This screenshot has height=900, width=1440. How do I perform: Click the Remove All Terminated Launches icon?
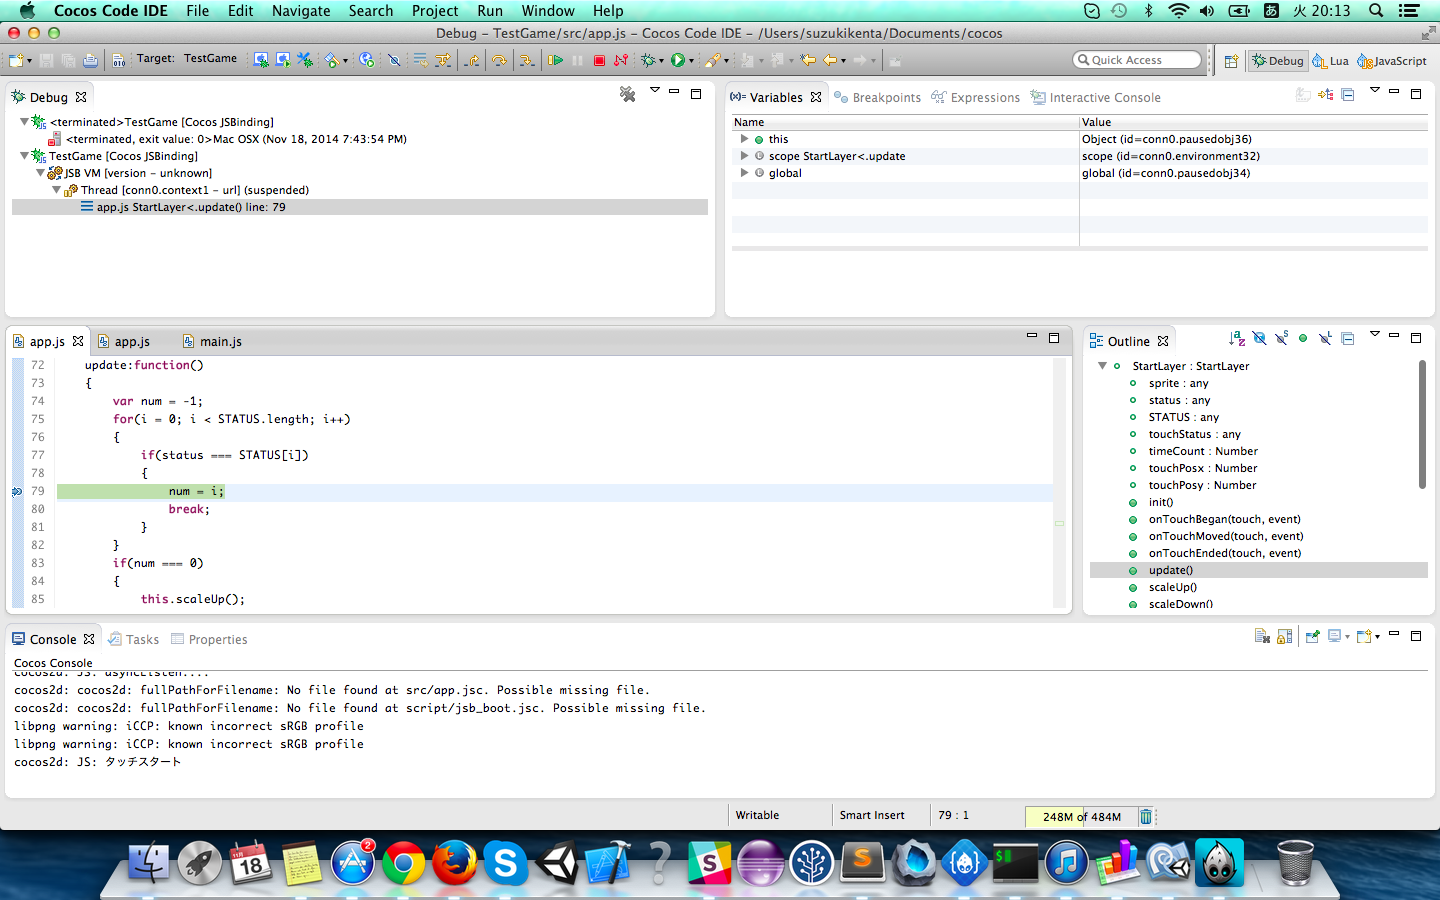627,94
